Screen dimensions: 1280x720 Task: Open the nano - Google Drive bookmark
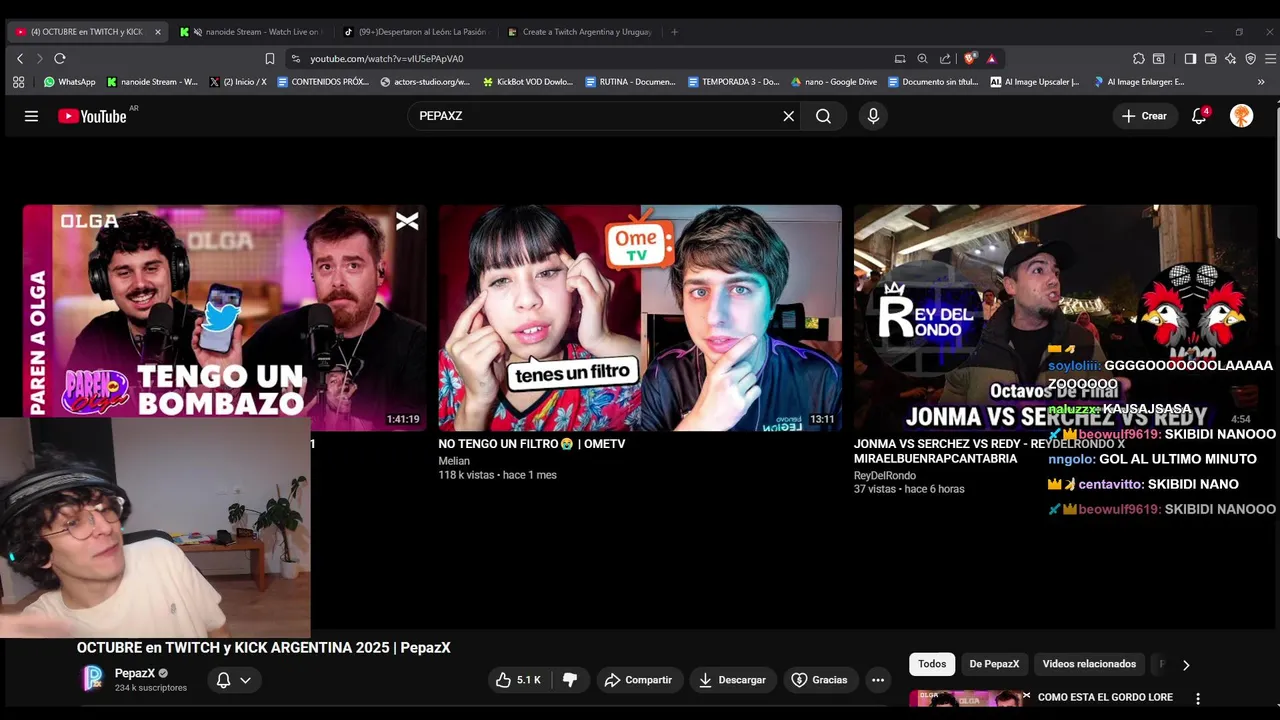tap(834, 82)
